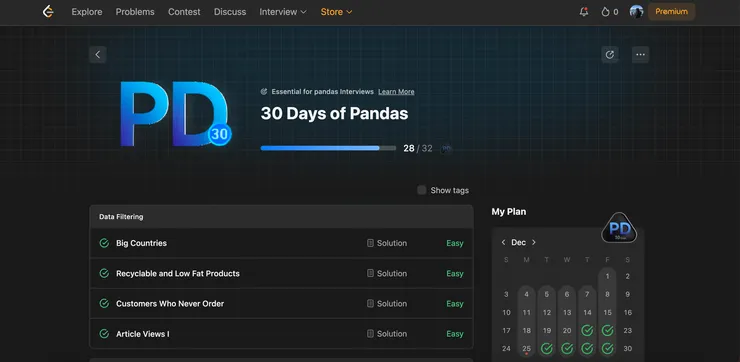Expand the Store dropdown menu
This screenshot has height=362, width=740.
click(x=336, y=12)
